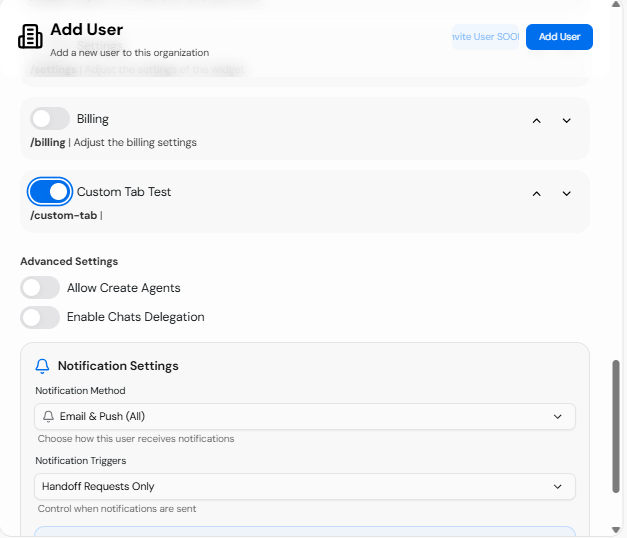Disable the Custom Tab Test toggle
The height and width of the screenshot is (538, 627).
[50, 192]
